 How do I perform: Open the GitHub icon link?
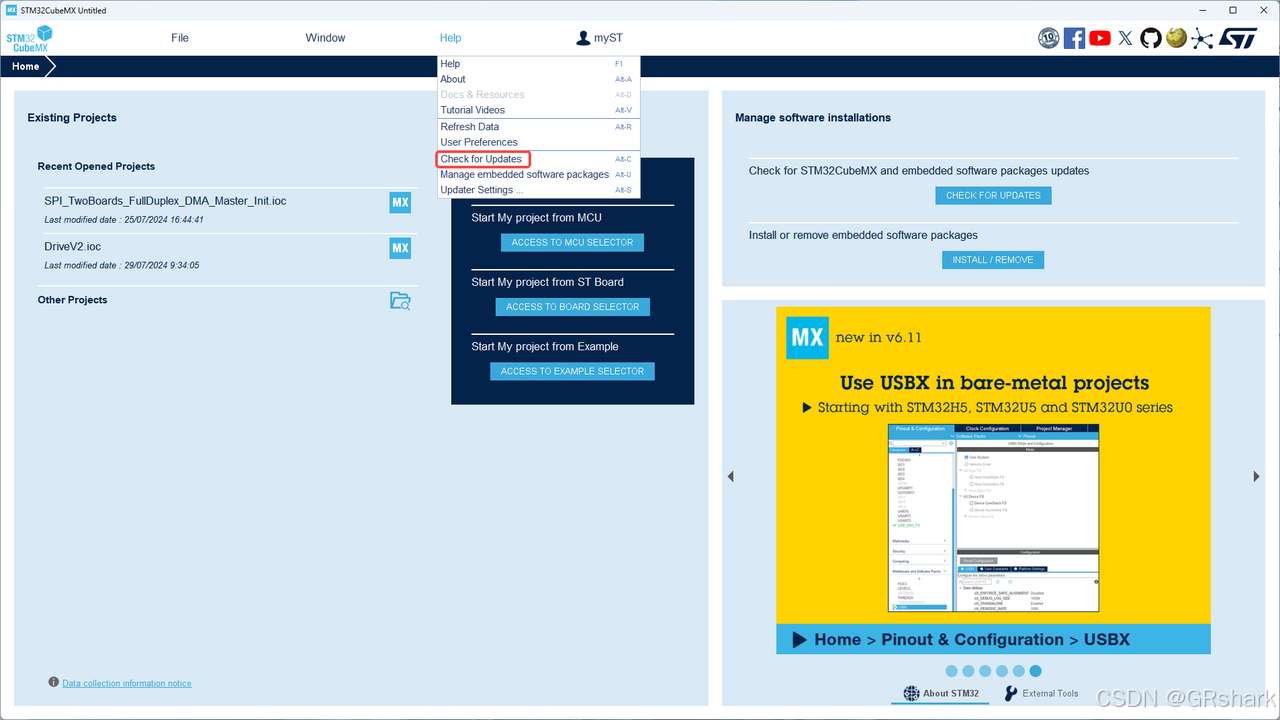point(1151,38)
